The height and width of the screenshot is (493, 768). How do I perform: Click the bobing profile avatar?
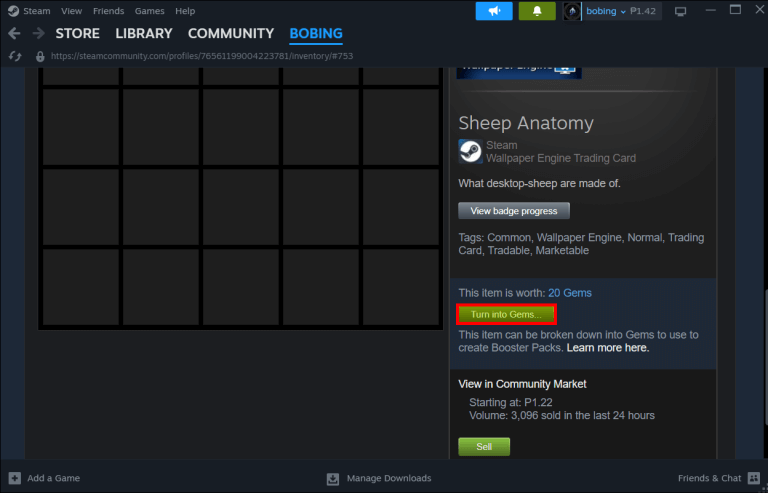[572, 11]
